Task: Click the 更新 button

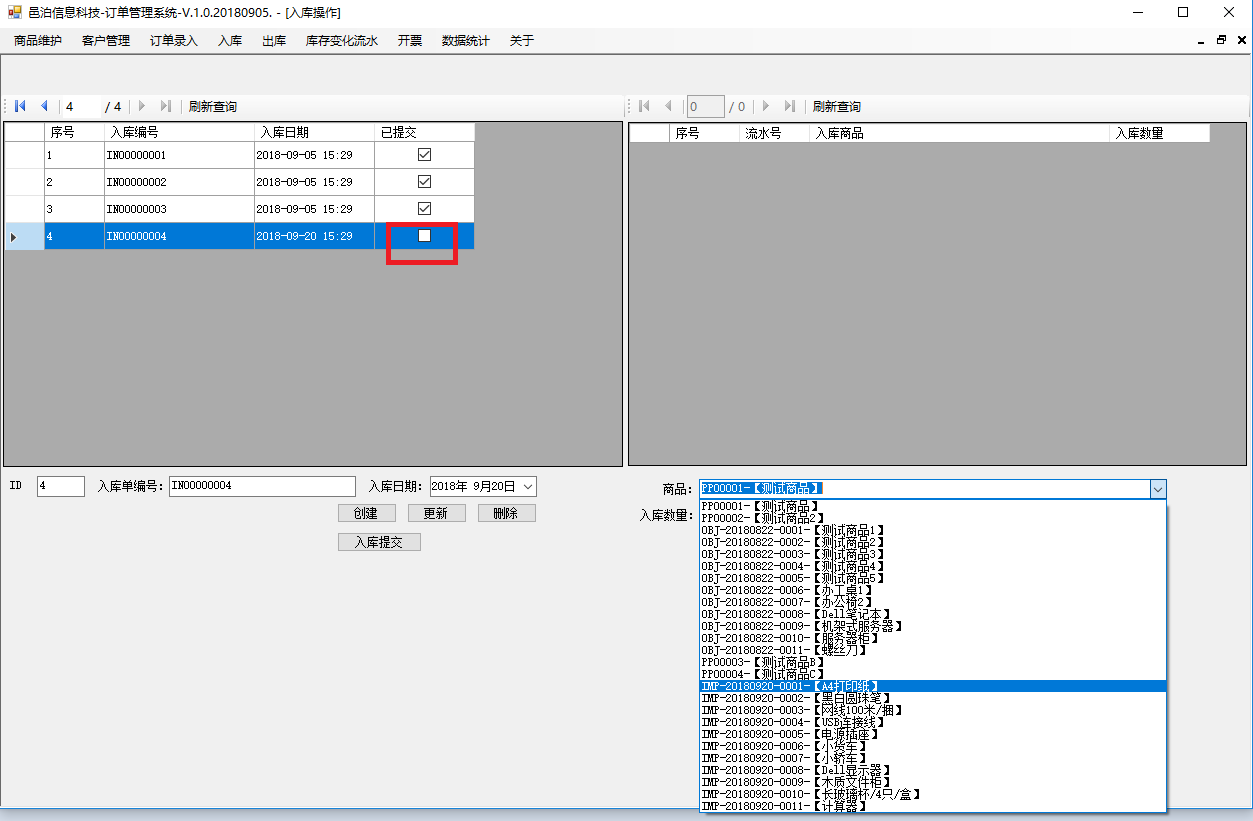Action: point(436,513)
